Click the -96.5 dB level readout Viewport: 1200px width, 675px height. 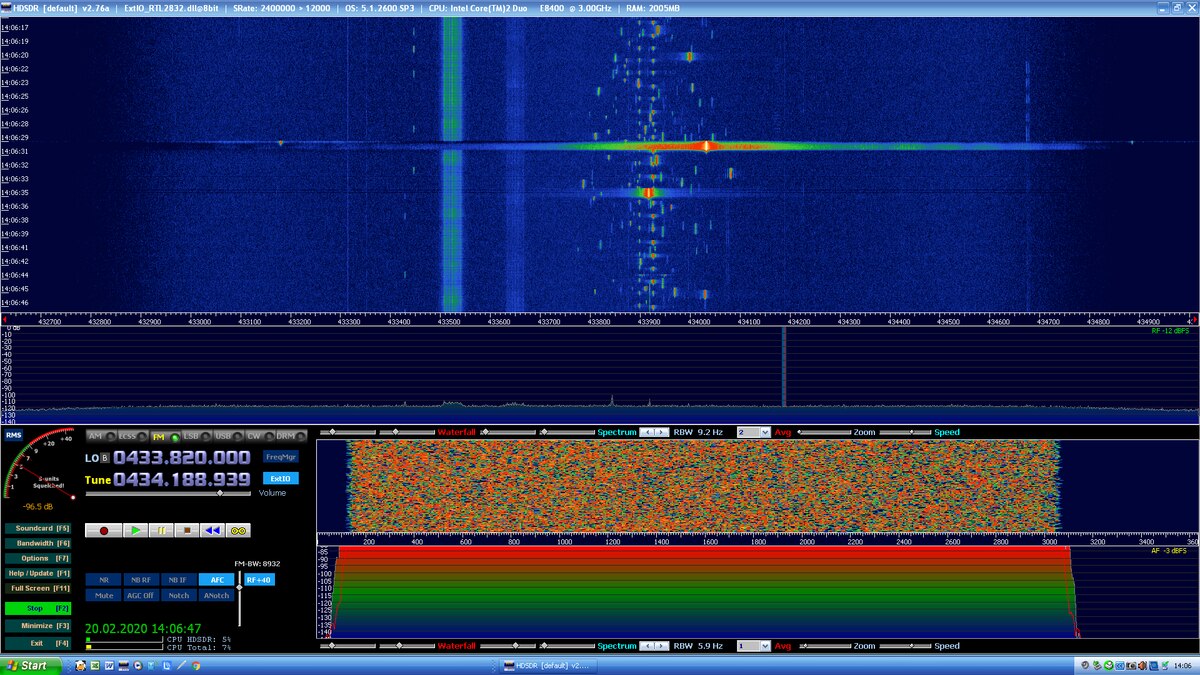click(x=38, y=505)
